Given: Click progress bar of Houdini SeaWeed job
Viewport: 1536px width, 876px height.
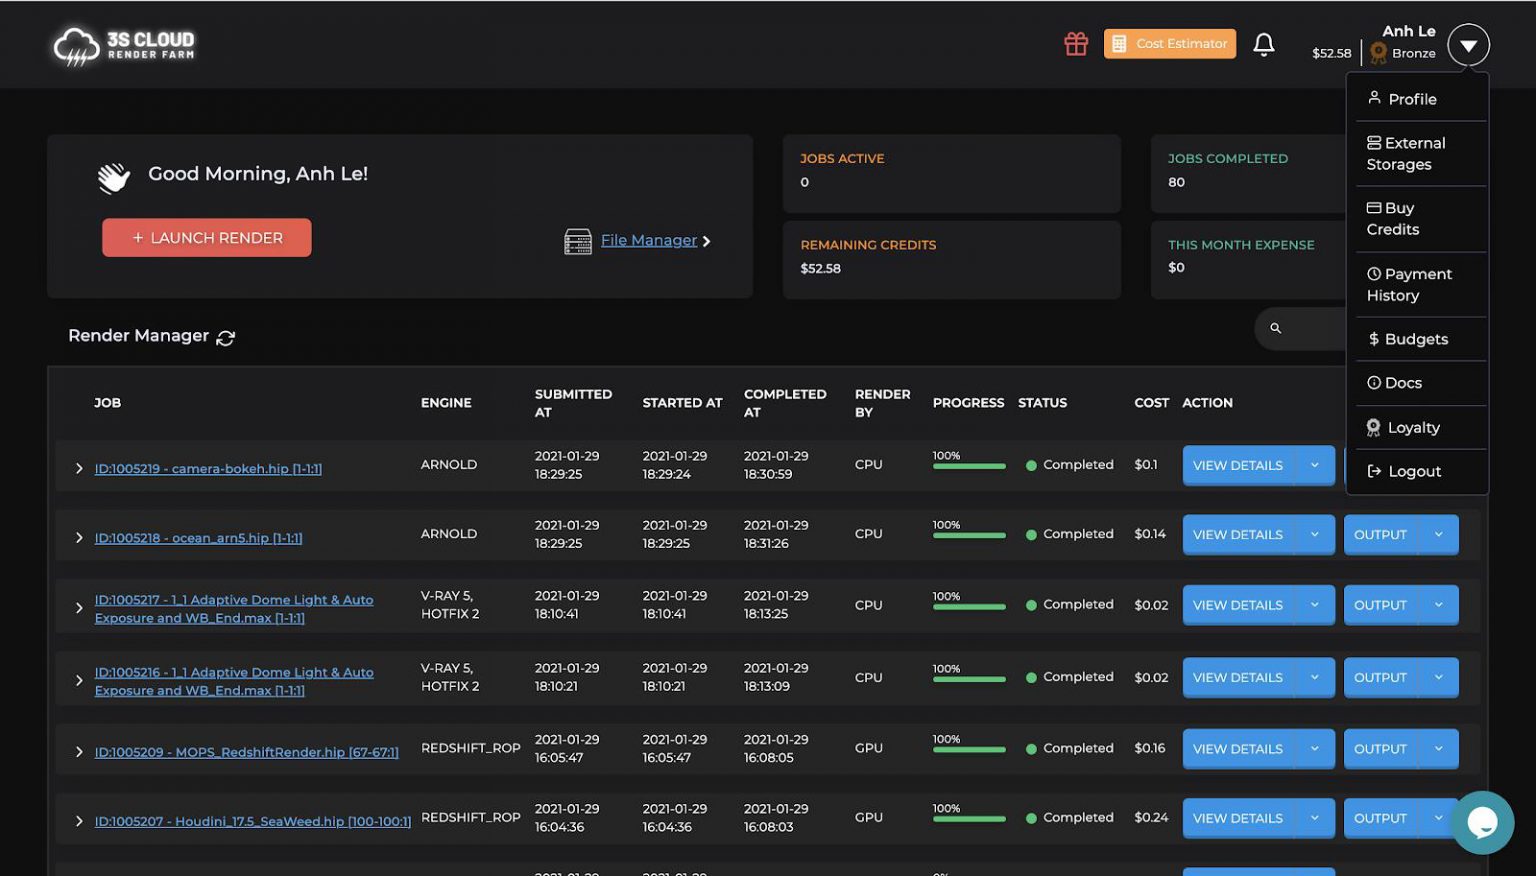Looking at the screenshot, I should tap(968, 819).
